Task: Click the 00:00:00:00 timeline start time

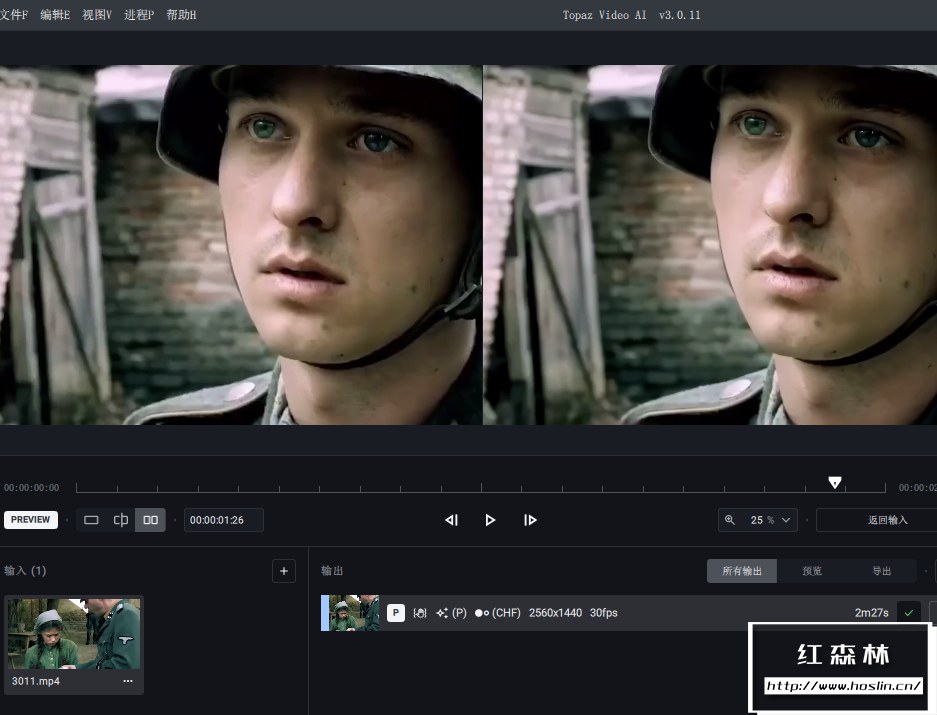Action: coord(32,488)
